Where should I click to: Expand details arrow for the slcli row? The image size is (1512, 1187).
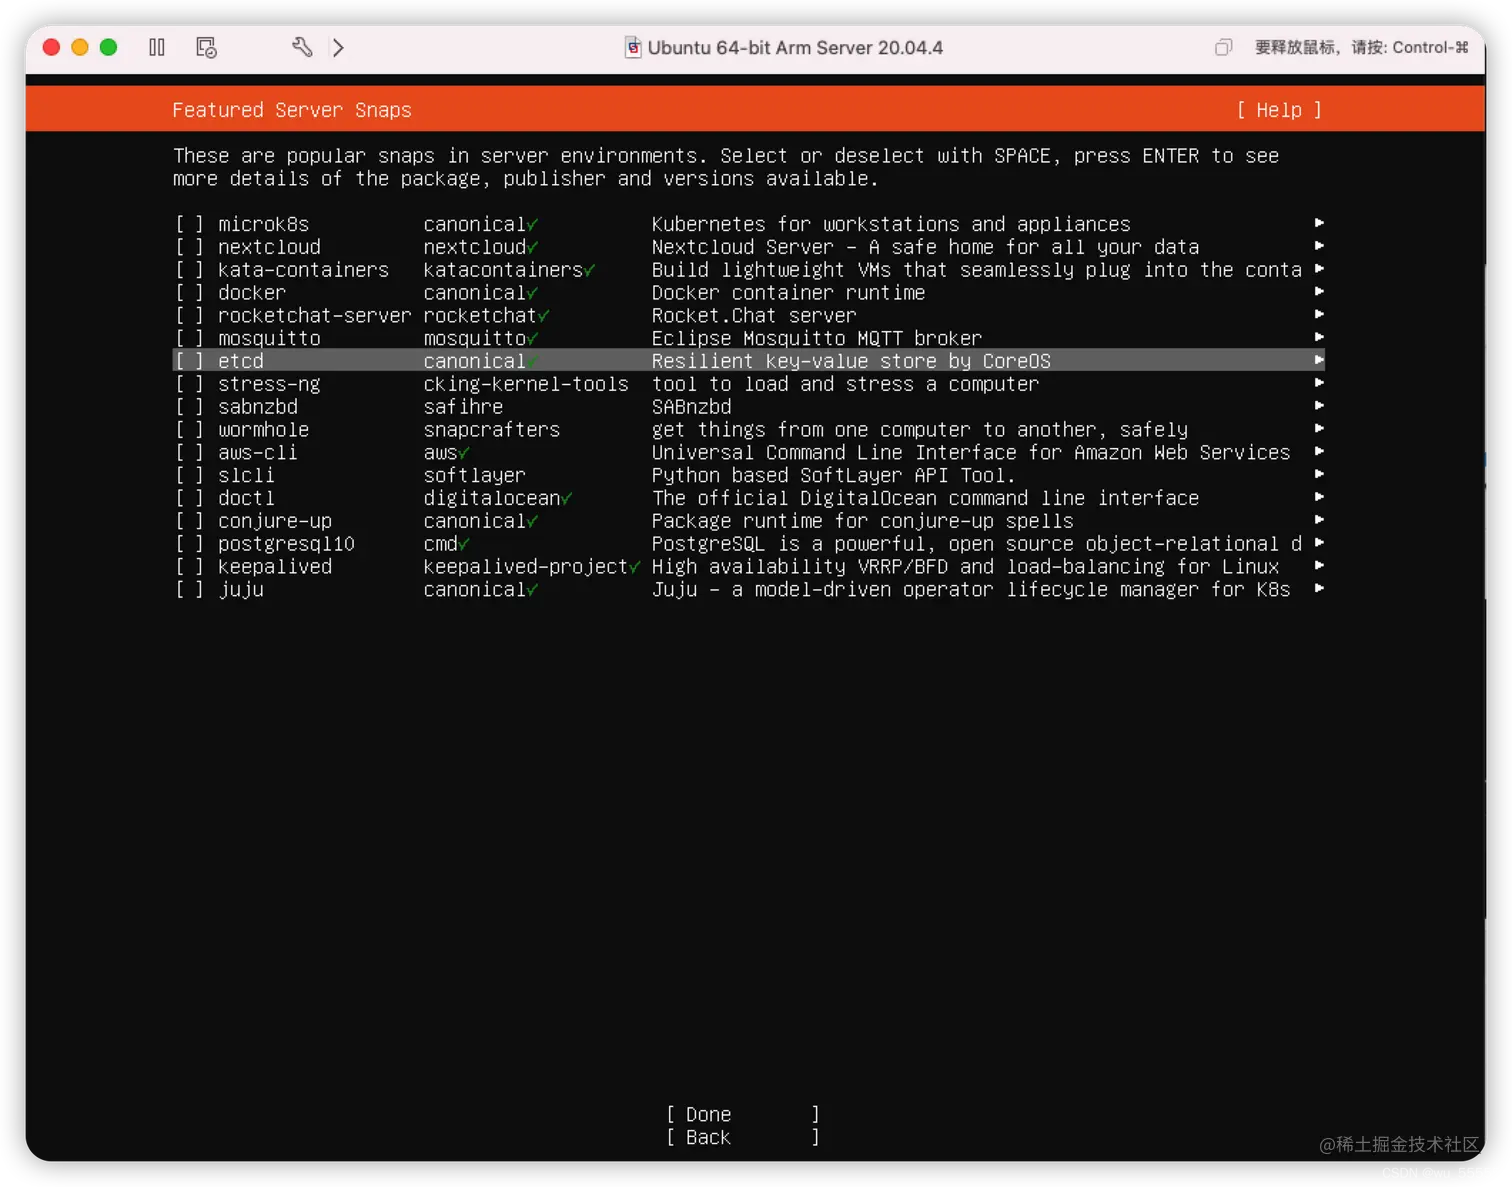pyautogui.click(x=1319, y=475)
